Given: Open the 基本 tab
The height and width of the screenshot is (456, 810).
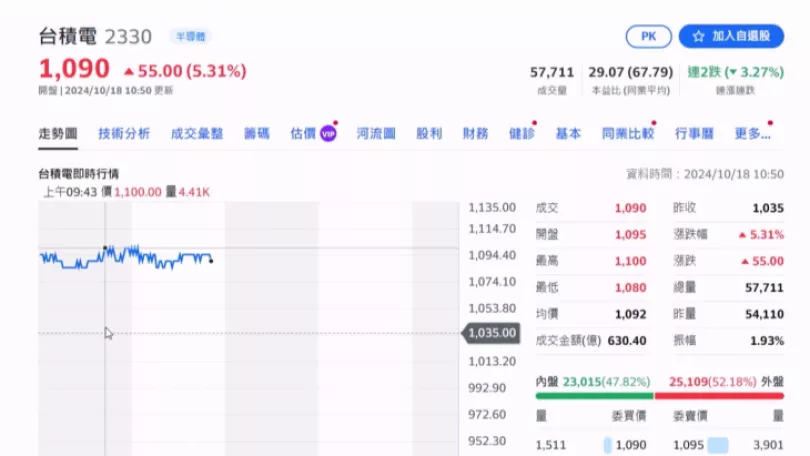Looking at the screenshot, I should [568, 134].
